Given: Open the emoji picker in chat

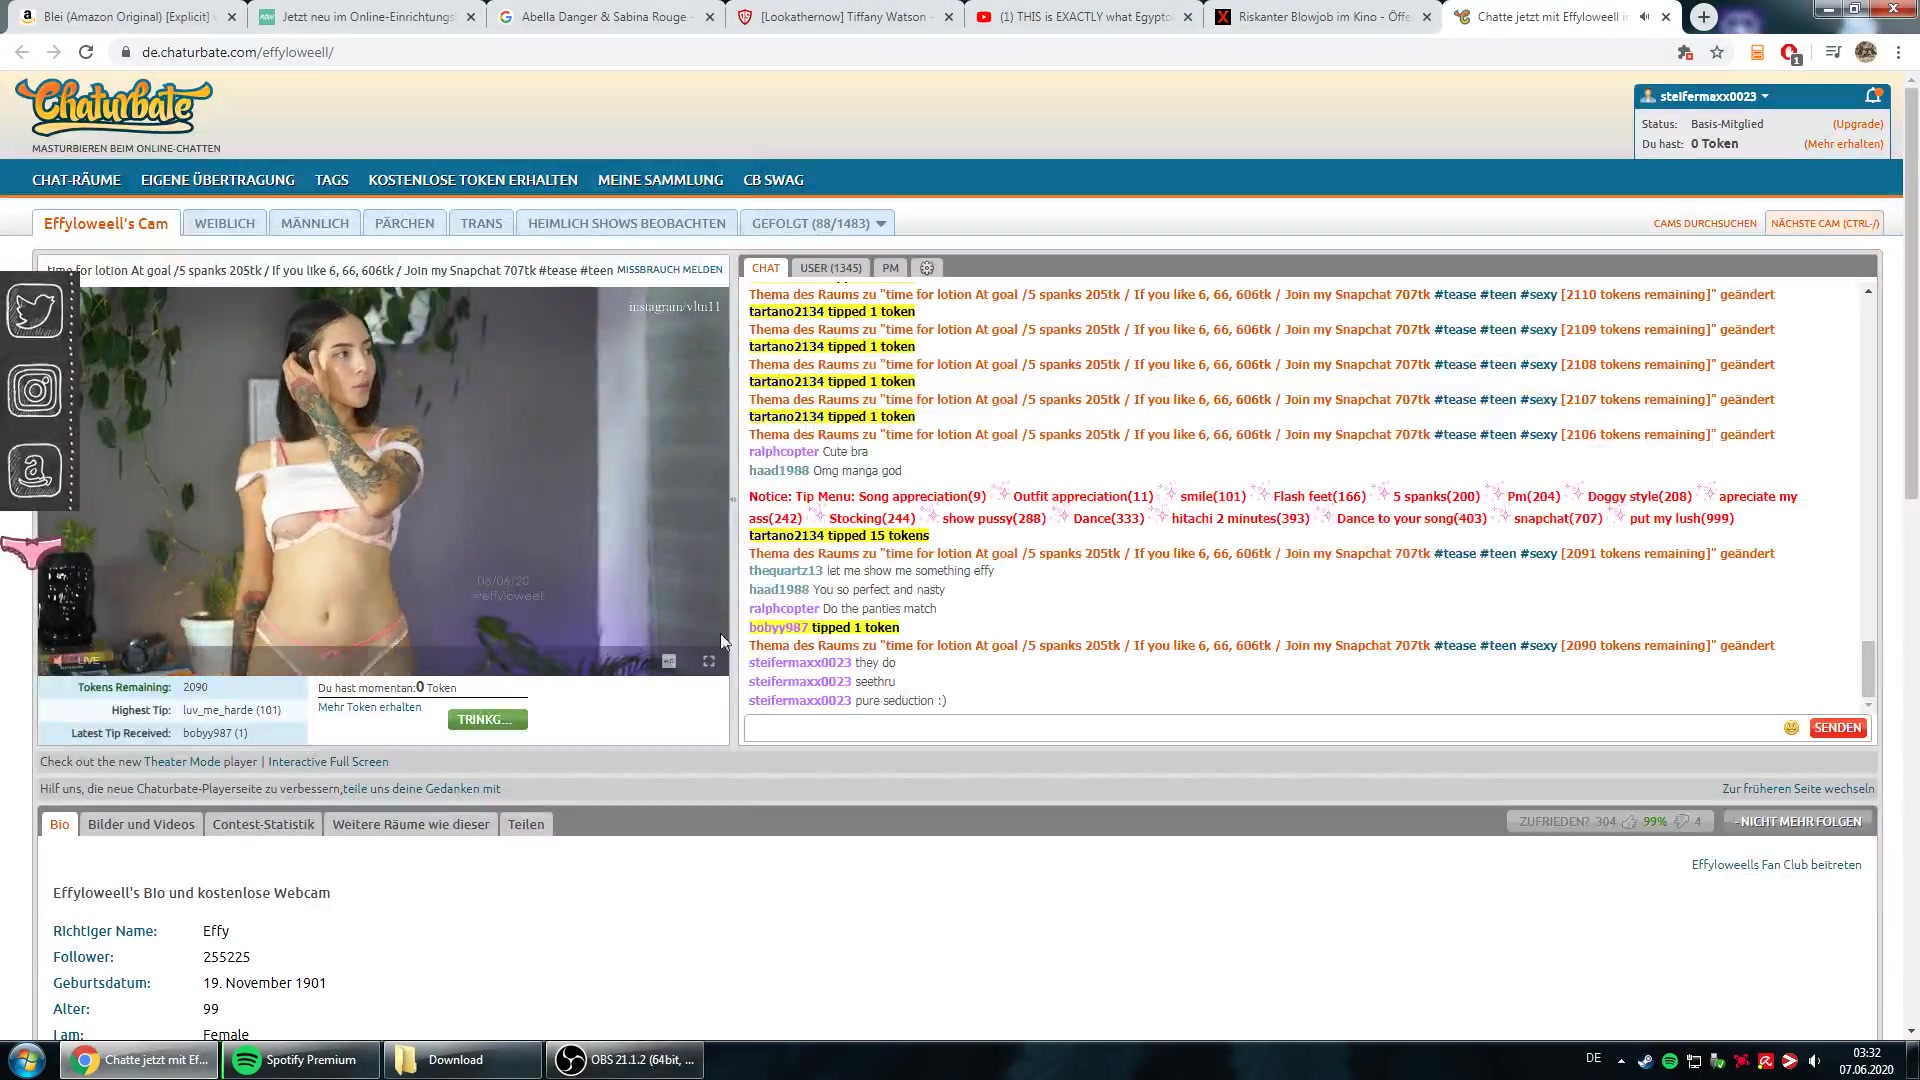Looking at the screenshot, I should 1791,728.
